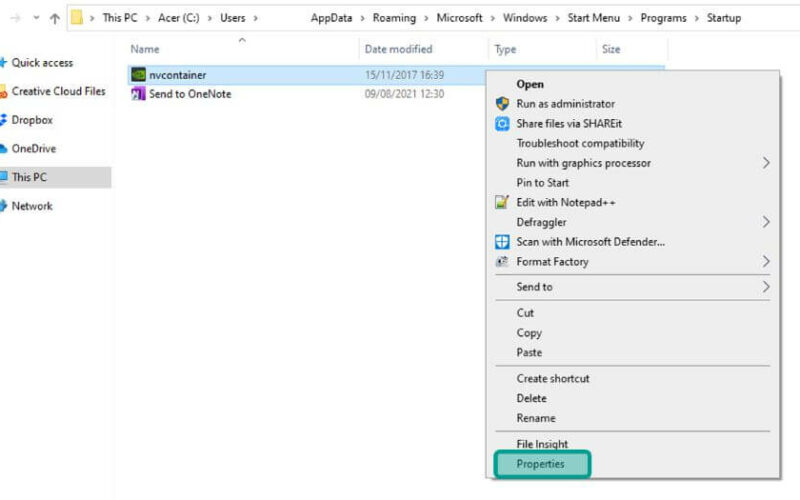Open Quick access in sidebar

click(x=42, y=63)
